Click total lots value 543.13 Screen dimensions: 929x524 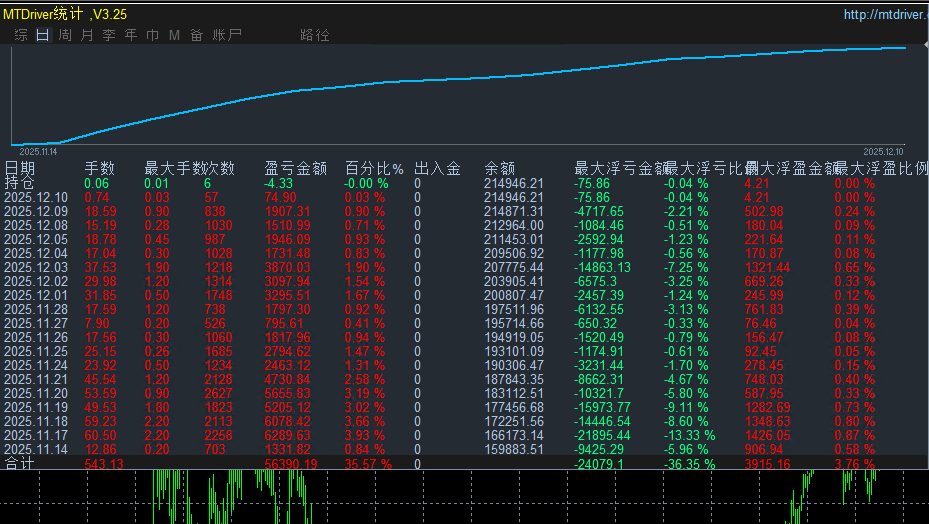pyautogui.click(x=104, y=464)
